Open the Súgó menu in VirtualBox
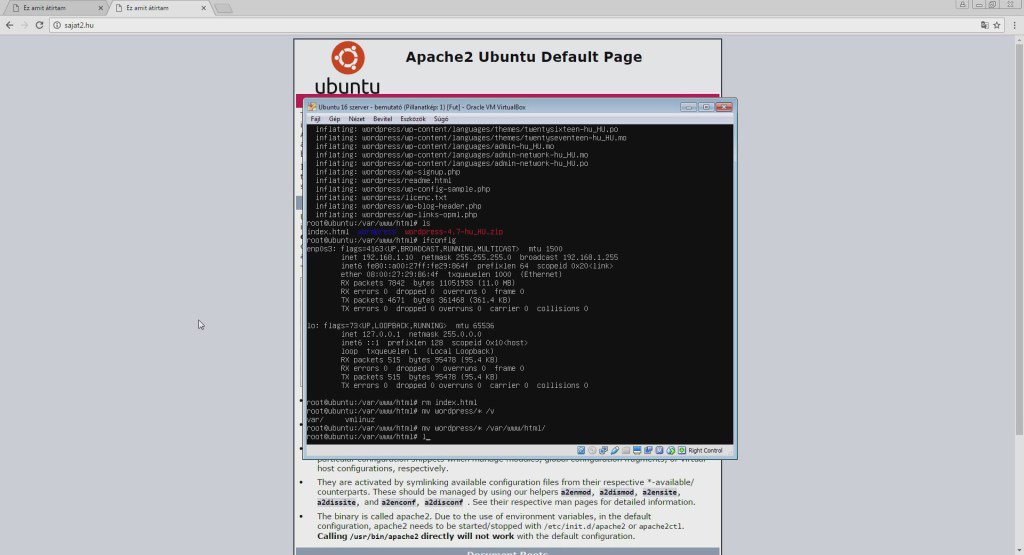 (441, 119)
